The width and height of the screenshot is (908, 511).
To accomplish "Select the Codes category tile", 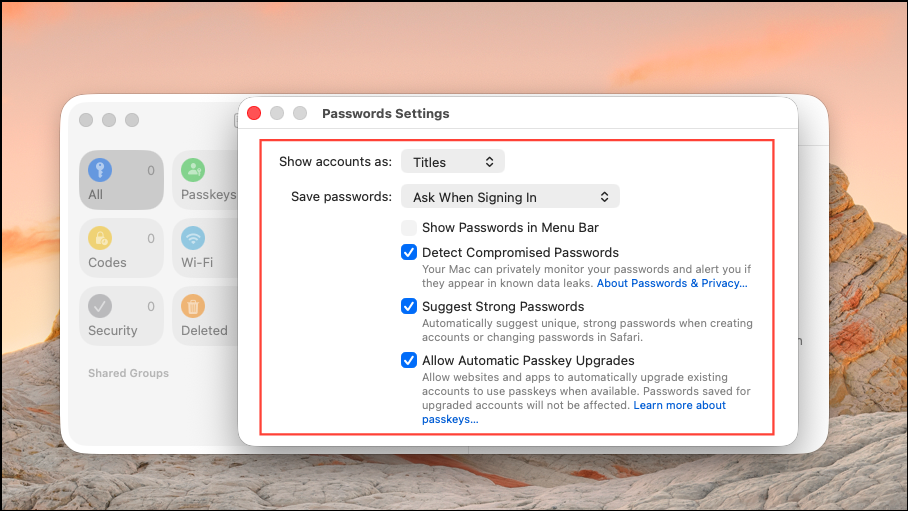I will pos(122,248).
